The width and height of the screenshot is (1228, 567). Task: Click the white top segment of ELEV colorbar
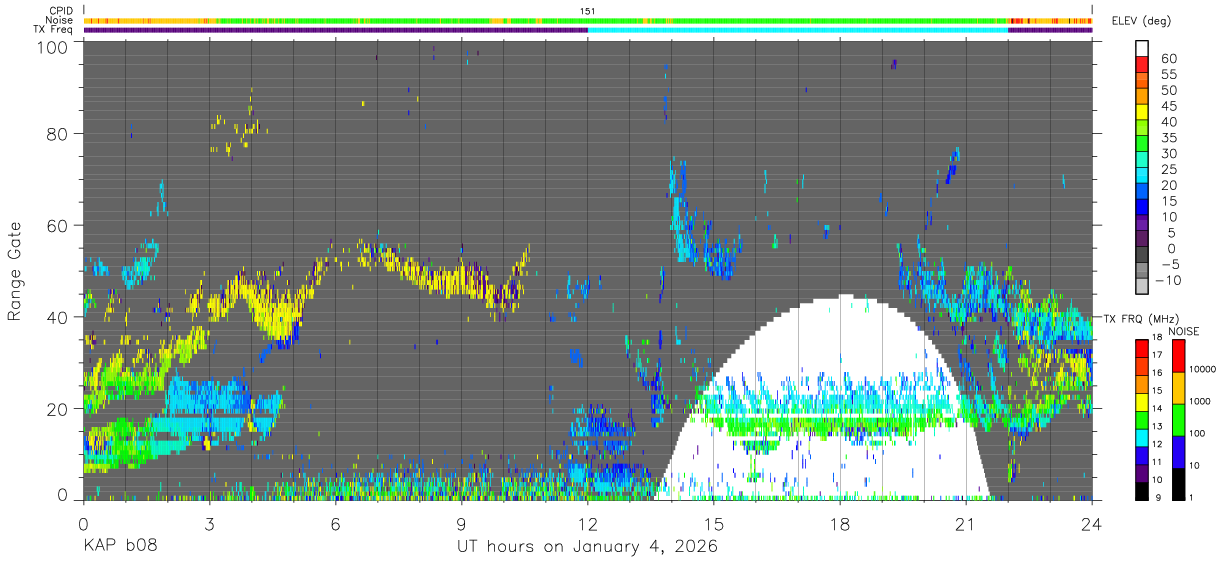[x=1142, y=48]
